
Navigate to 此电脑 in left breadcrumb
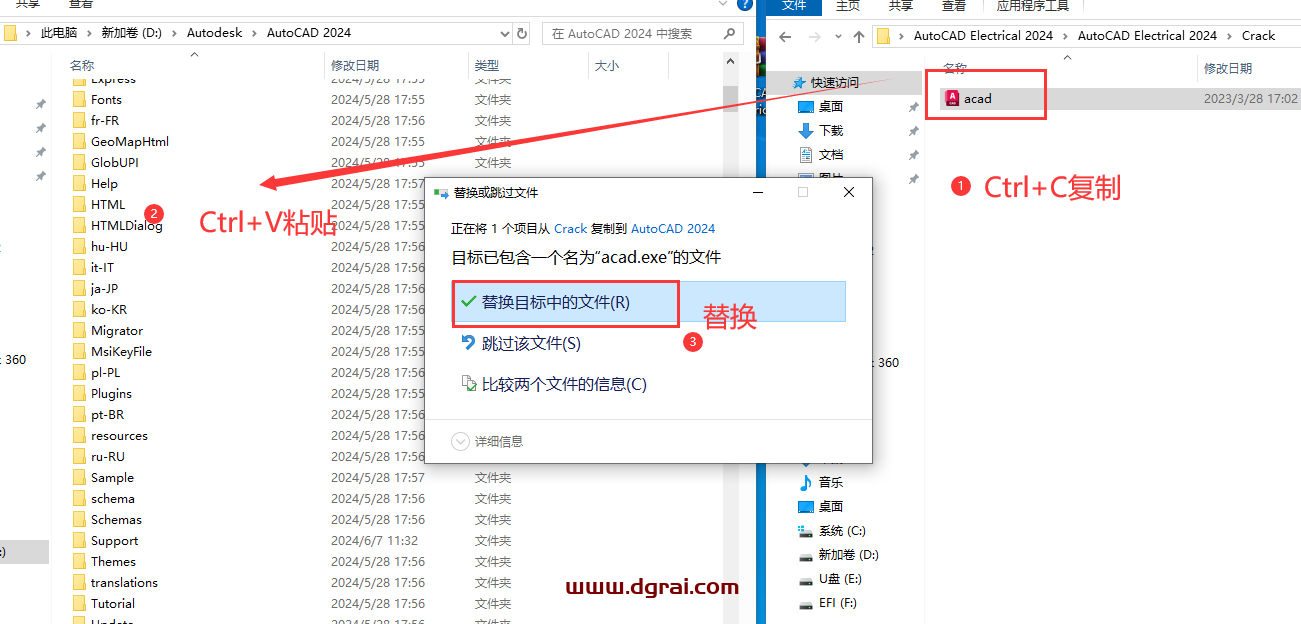pos(57,33)
